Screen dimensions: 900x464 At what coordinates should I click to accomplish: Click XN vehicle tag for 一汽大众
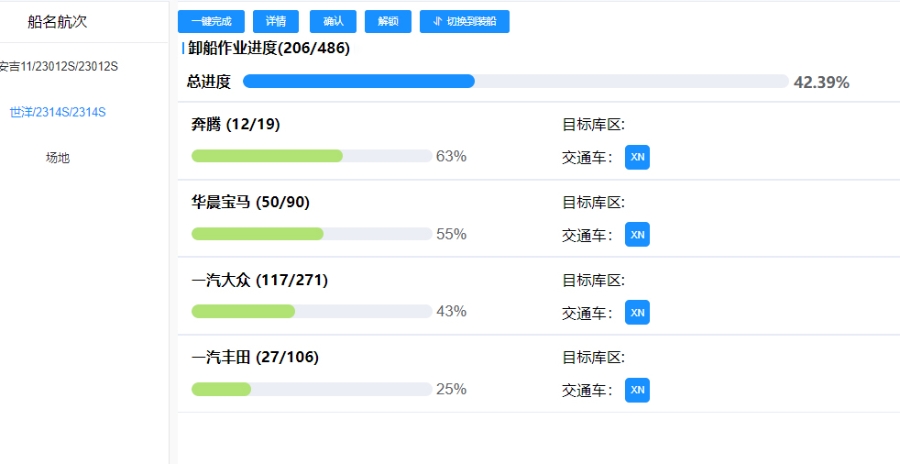click(x=637, y=312)
